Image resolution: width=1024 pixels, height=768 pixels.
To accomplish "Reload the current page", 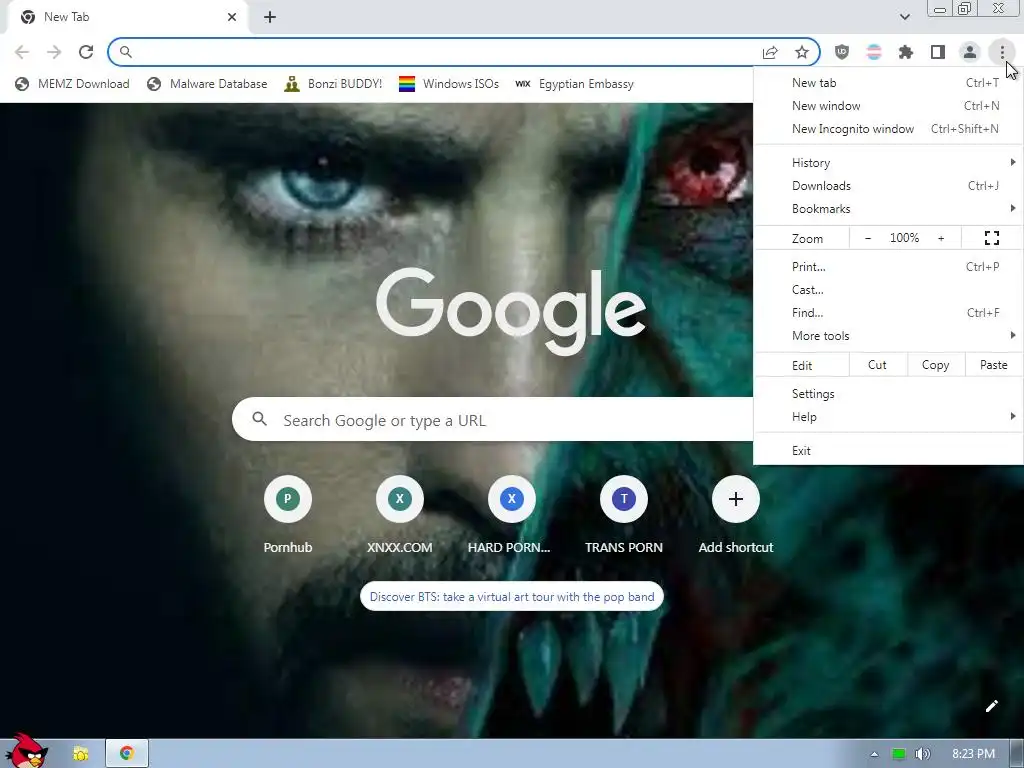I will click(86, 52).
